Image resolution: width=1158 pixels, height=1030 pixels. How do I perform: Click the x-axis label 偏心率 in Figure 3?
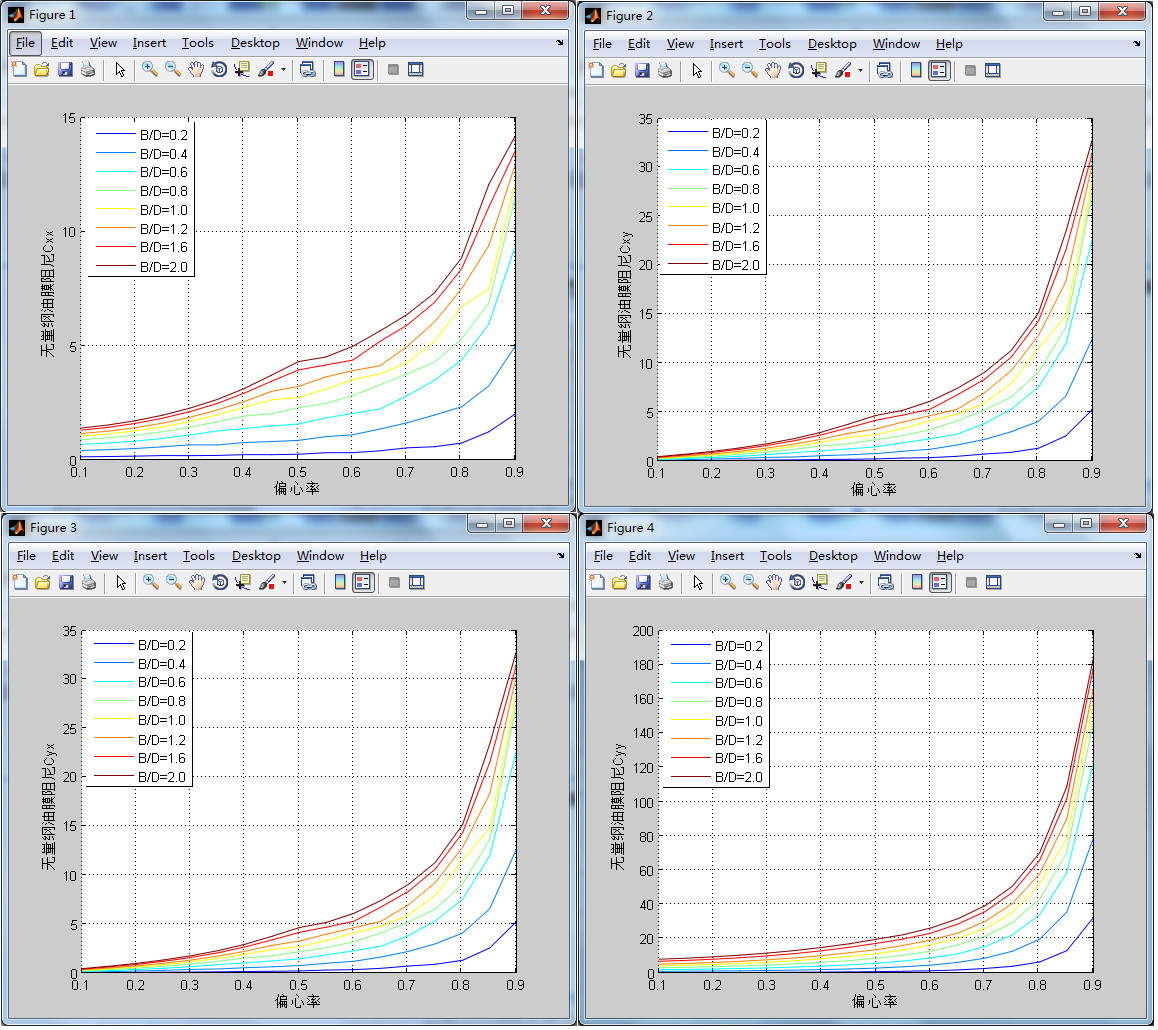coord(297,1001)
